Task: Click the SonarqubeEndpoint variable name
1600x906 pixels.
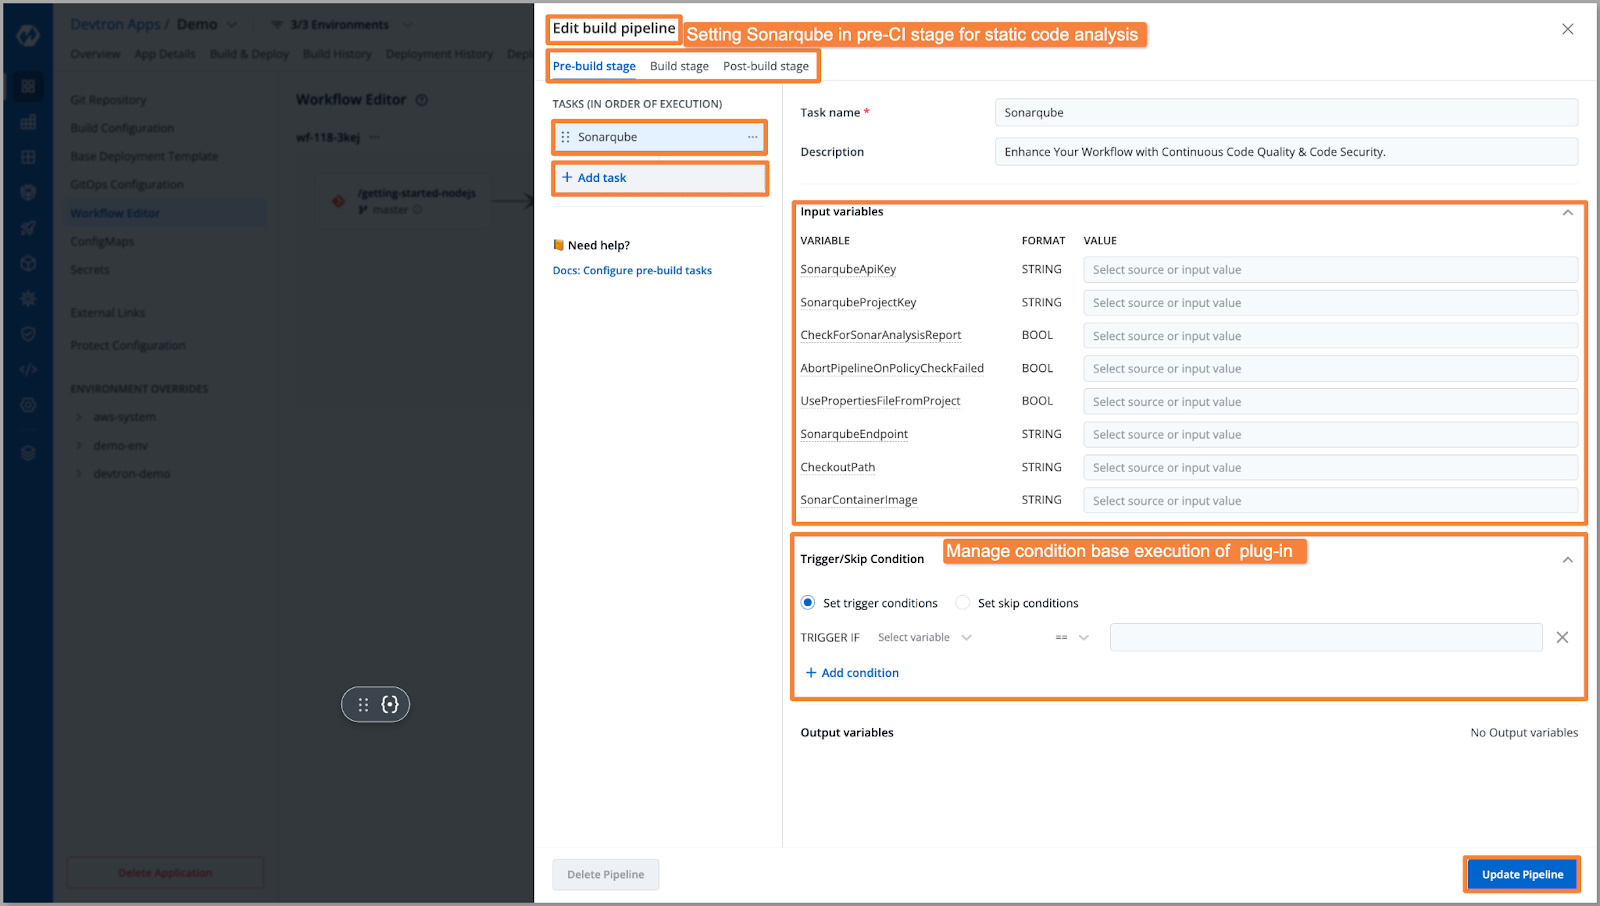Action: 854,435
